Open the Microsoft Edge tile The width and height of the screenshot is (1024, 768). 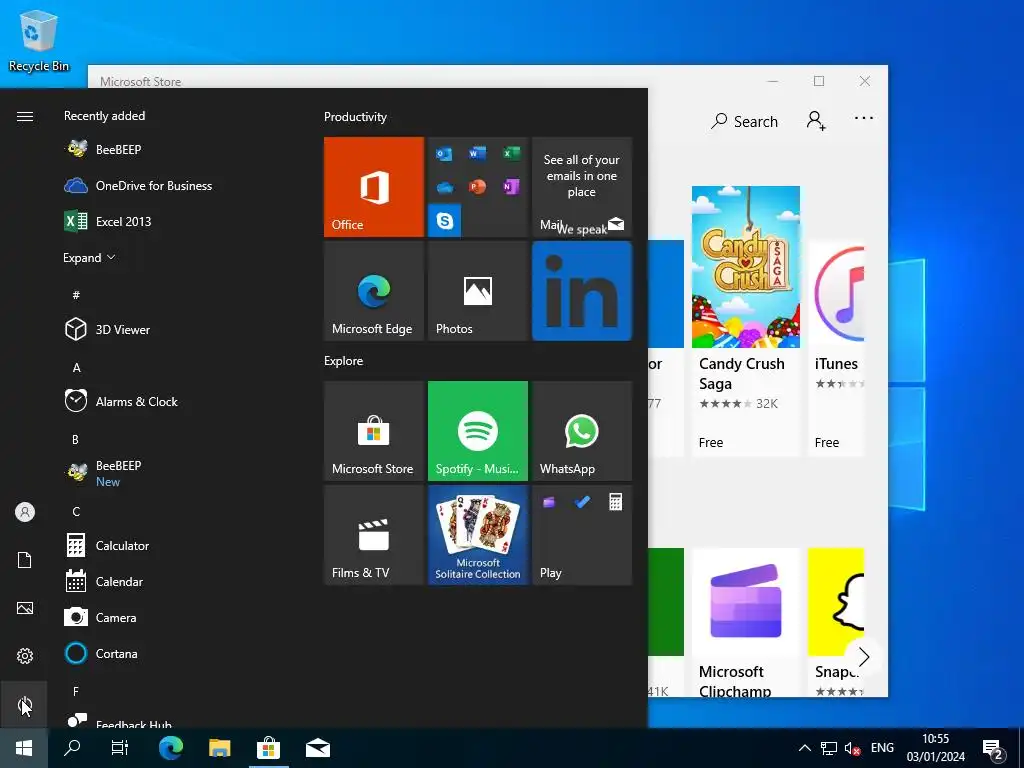[x=374, y=291]
